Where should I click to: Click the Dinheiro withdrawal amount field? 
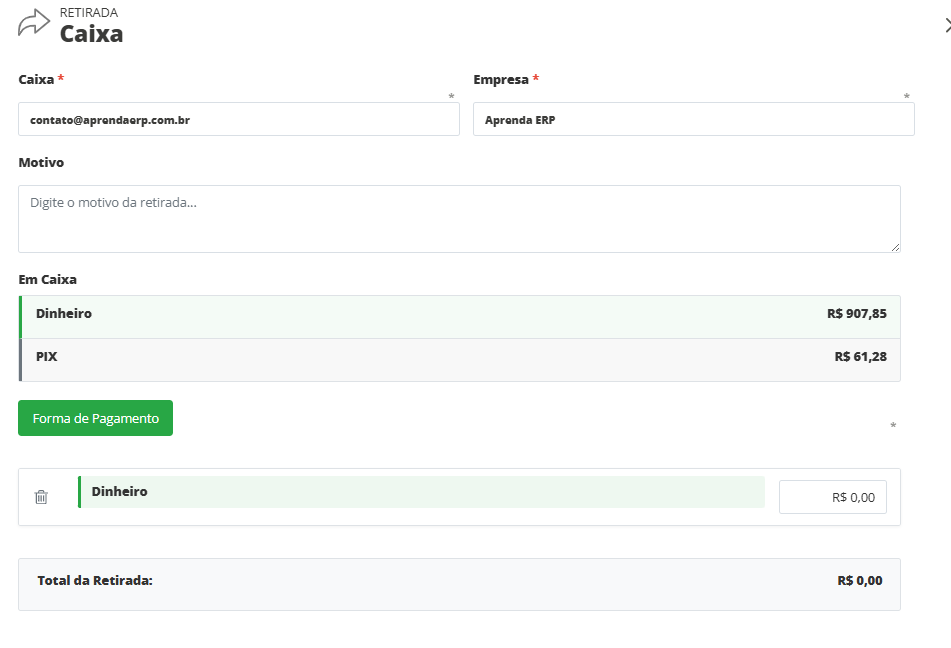point(832,497)
